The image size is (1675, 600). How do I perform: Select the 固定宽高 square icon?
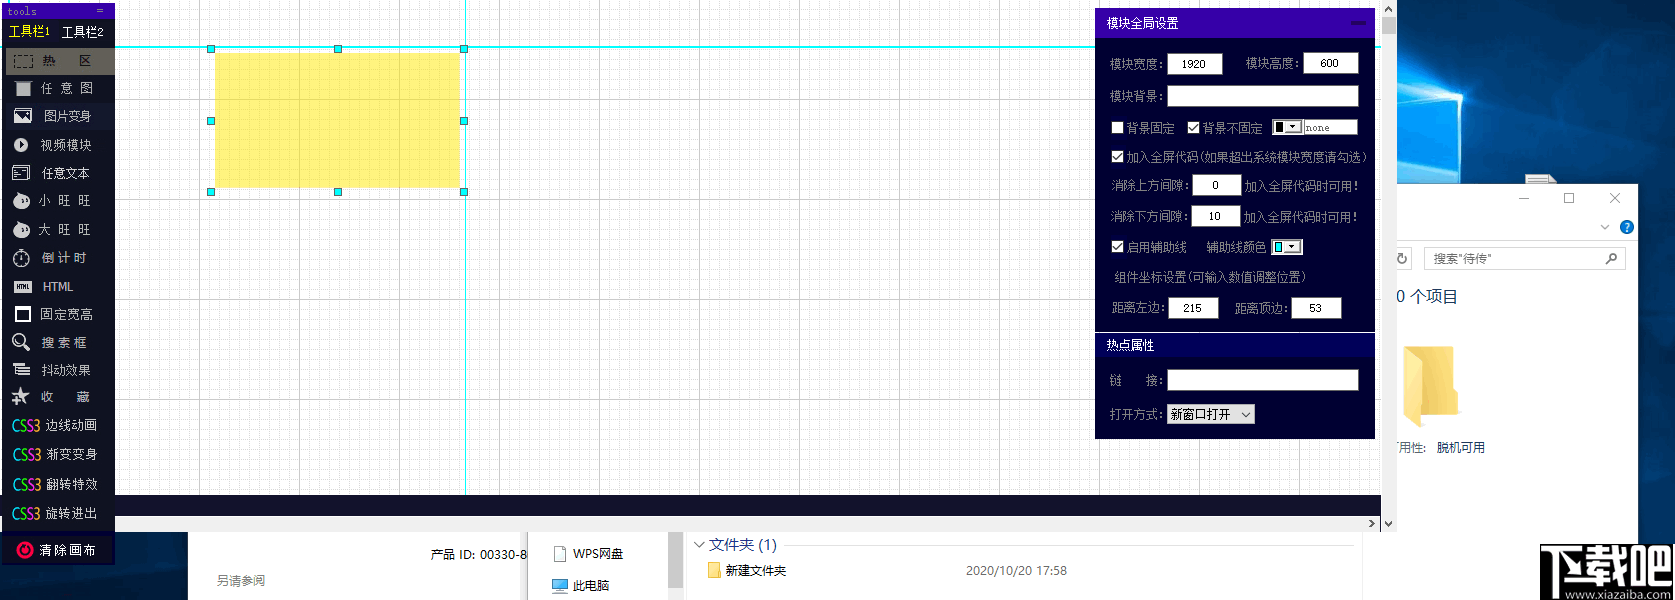tap(23, 314)
